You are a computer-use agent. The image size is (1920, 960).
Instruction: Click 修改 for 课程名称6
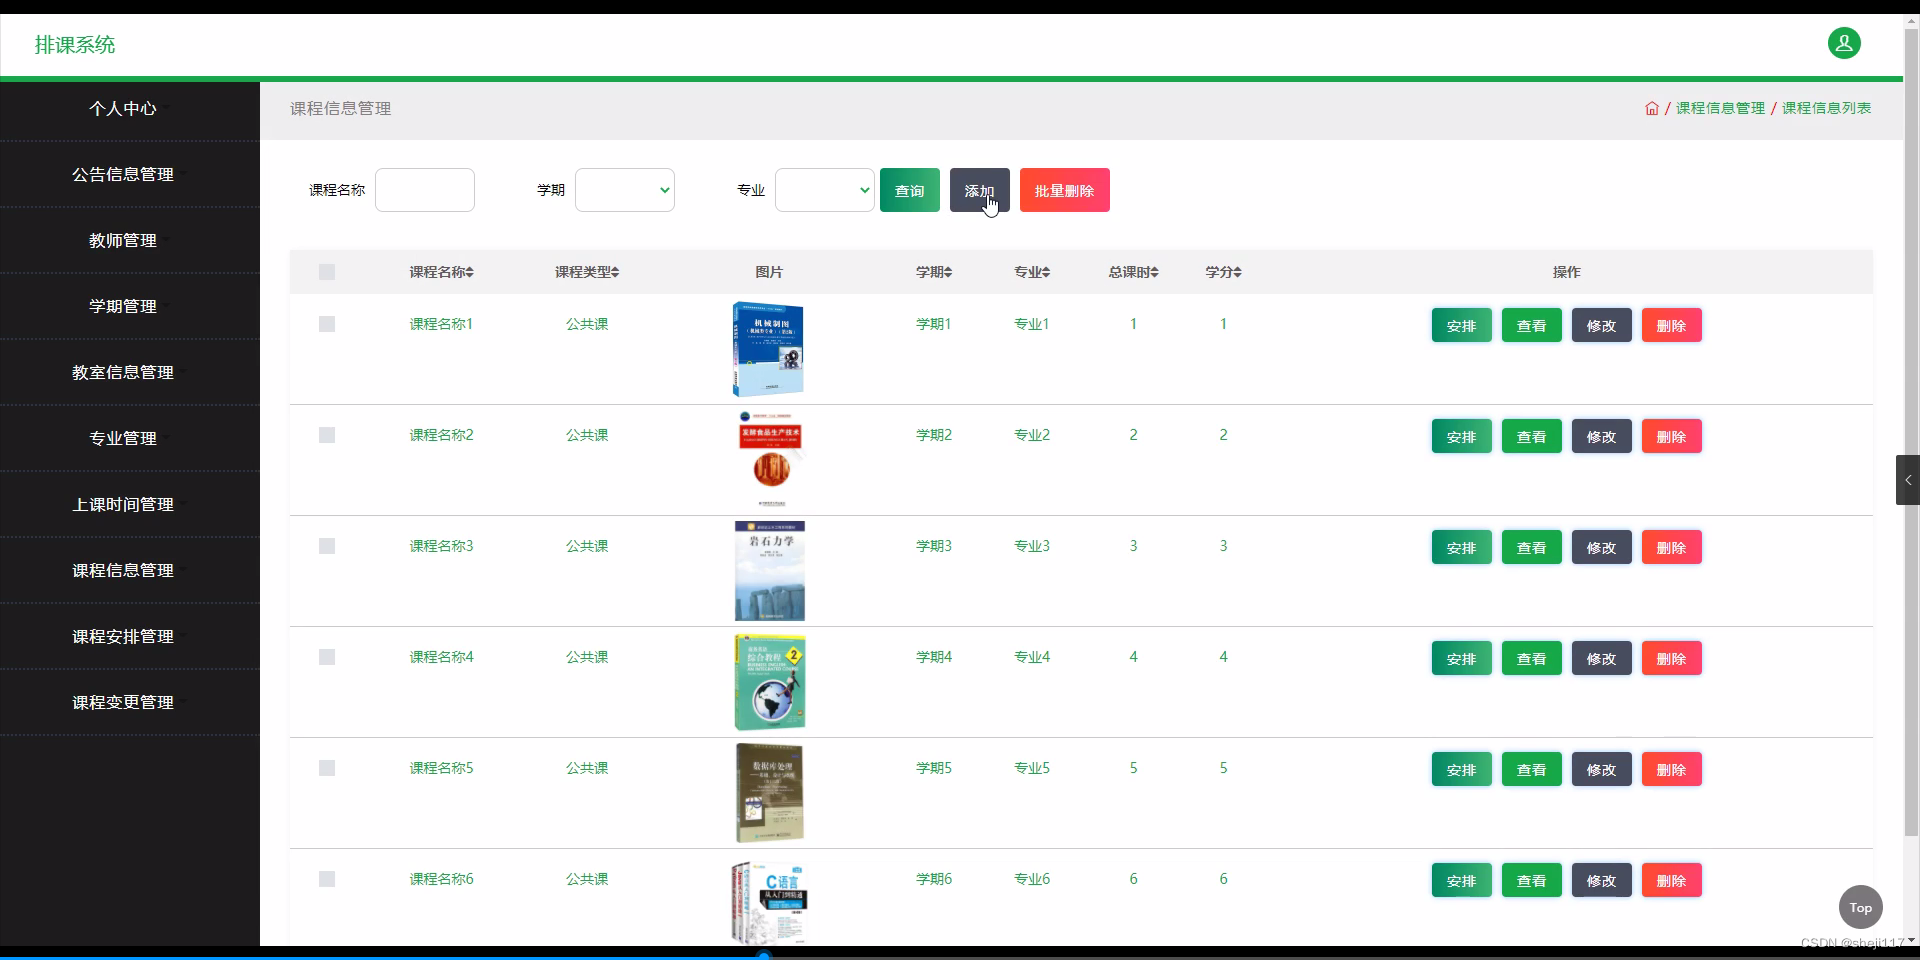[1602, 880]
